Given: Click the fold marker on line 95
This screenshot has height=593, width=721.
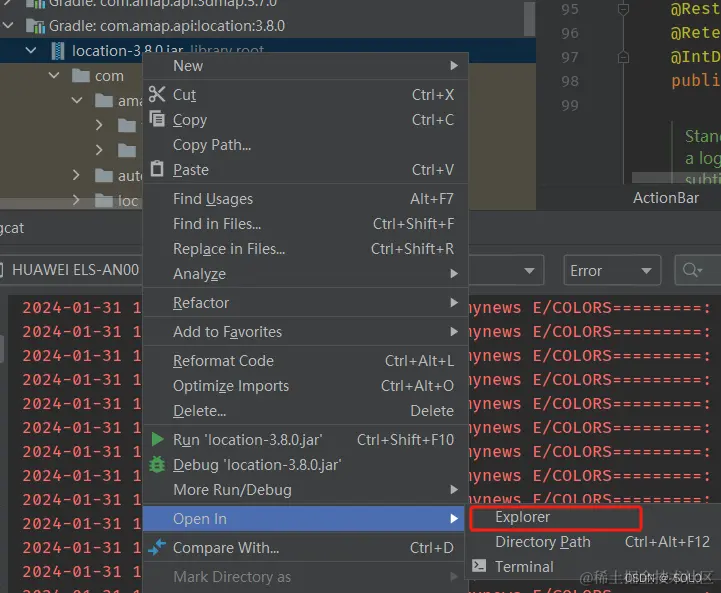Looking at the screenshot, I should (623, 9).
